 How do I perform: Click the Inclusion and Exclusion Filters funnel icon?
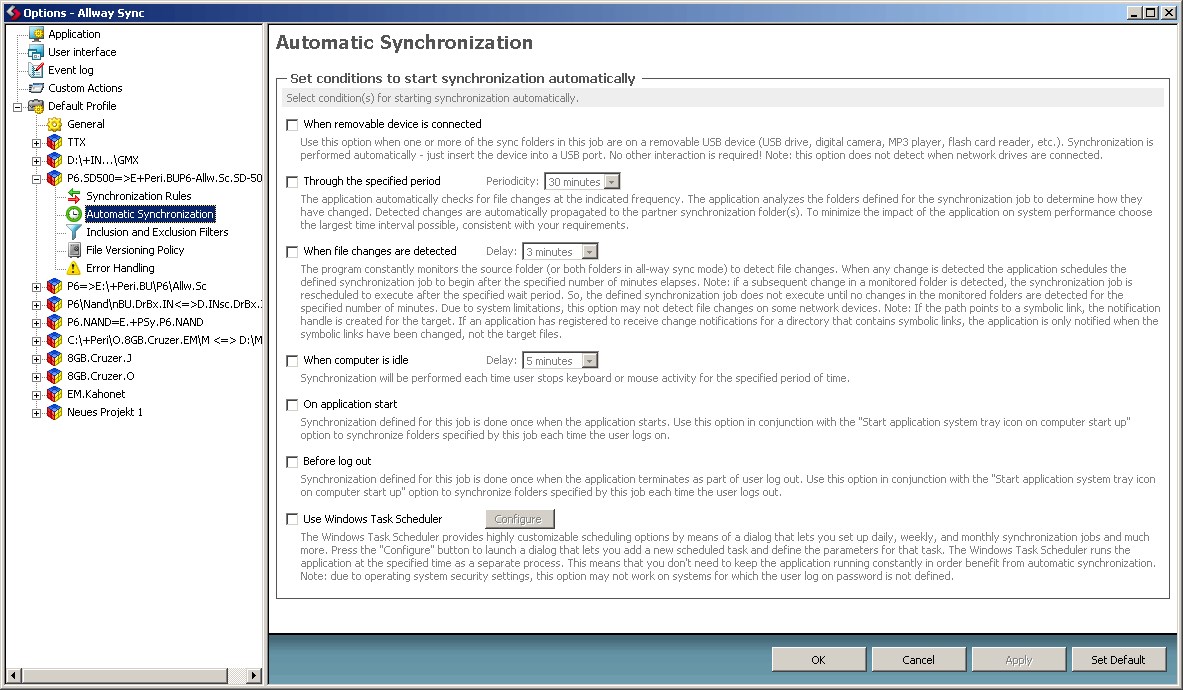click(74, 232)
